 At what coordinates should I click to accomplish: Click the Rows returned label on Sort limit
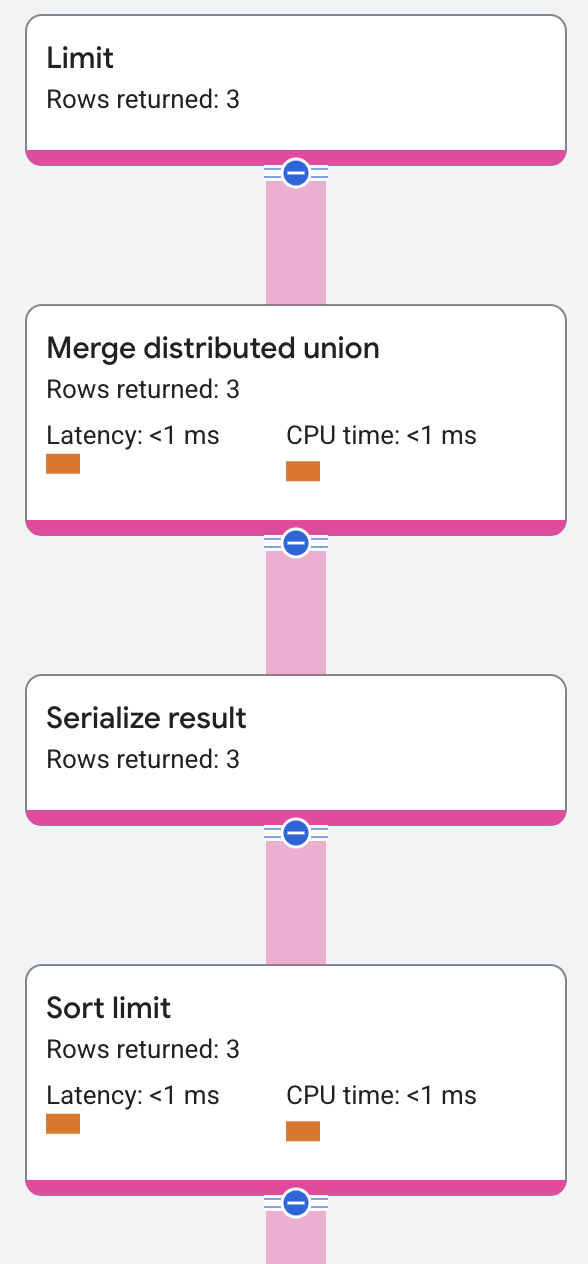[x=142, y=1049]
